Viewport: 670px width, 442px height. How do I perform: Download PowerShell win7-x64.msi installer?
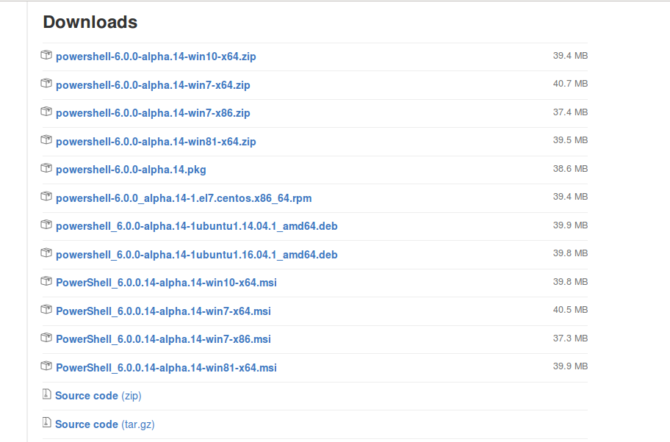(x=163, y=311)
